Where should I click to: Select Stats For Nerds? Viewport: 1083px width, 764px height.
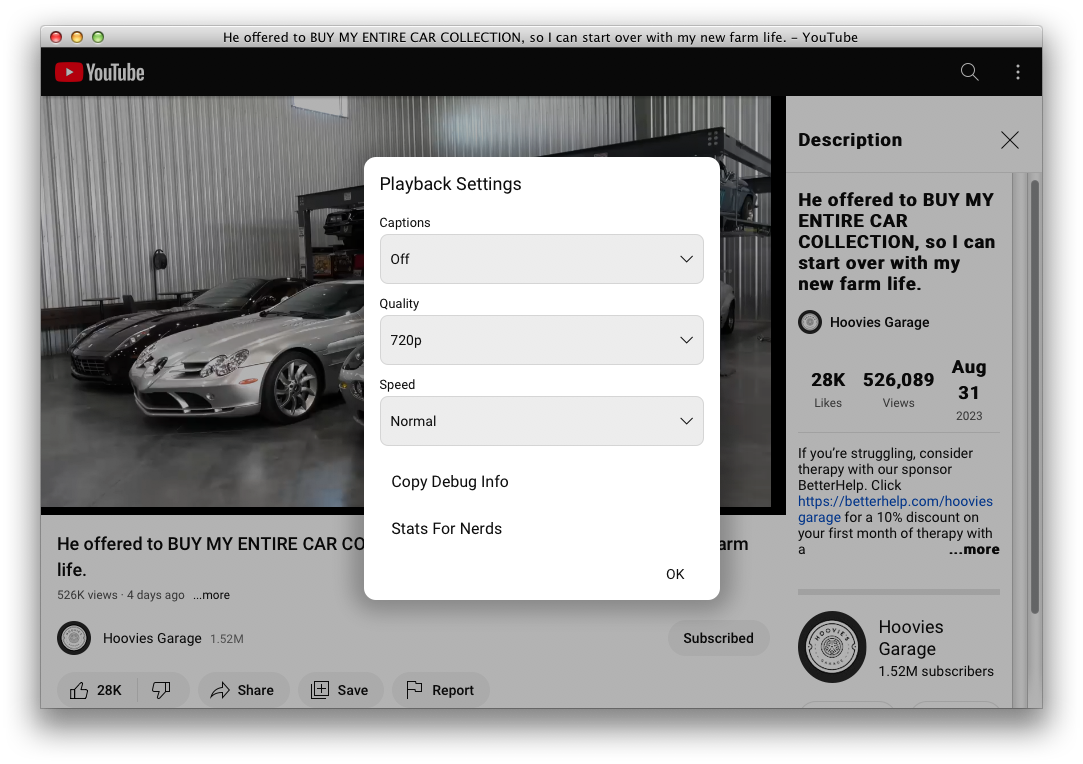[446, 528]
